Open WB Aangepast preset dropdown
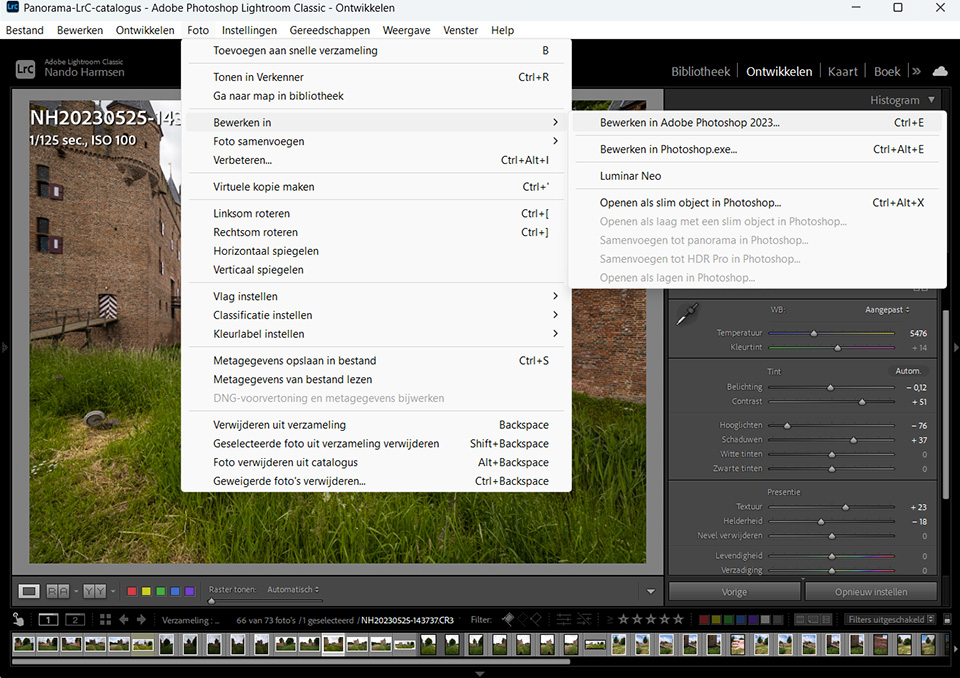960x678 pixels. [x=887, y=310]
